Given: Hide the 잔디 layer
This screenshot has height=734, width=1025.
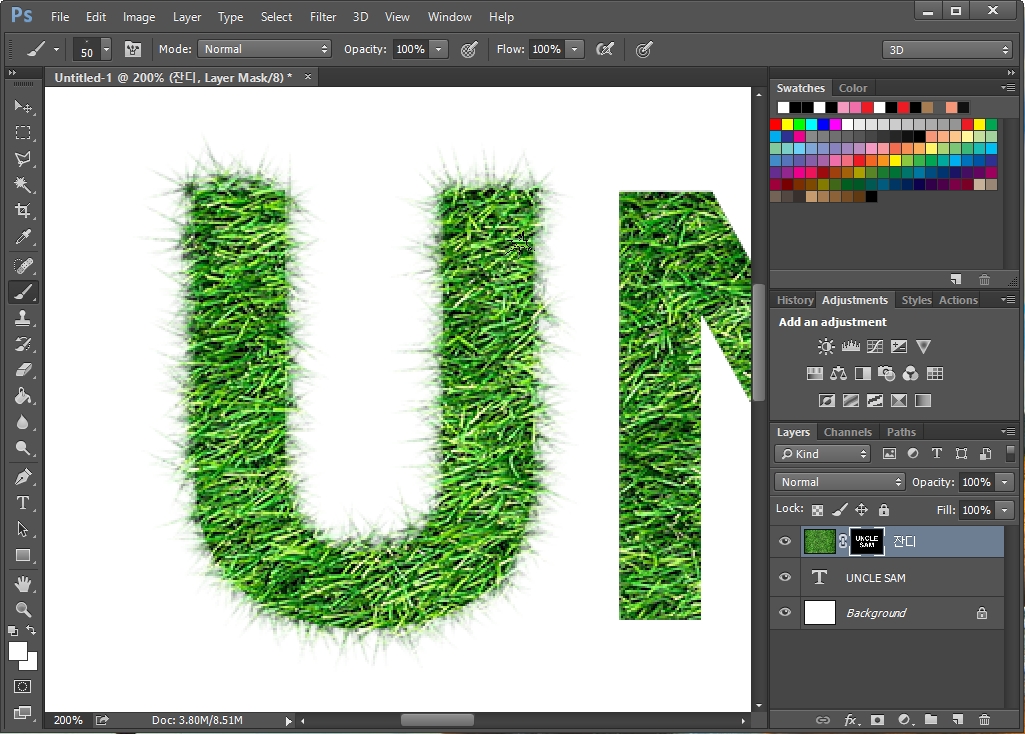Looking at the screenshot, I should tap(785, 541).
